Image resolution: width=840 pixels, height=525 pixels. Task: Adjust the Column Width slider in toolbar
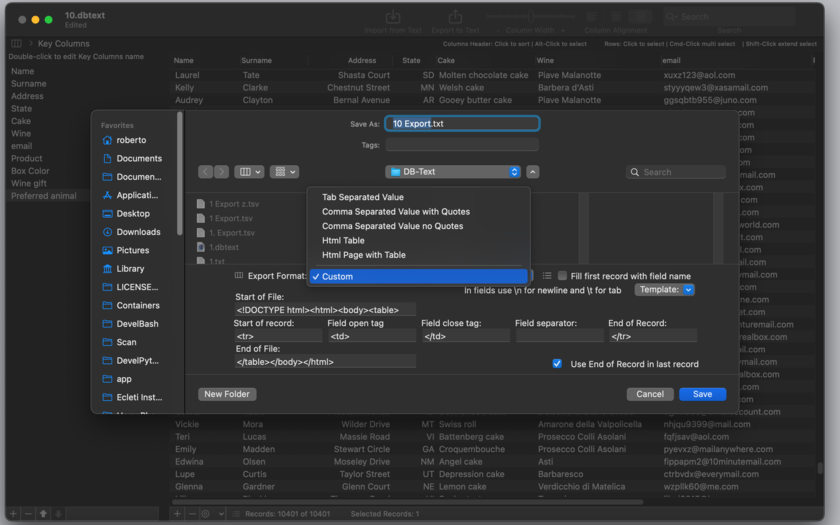click(530, 17)
